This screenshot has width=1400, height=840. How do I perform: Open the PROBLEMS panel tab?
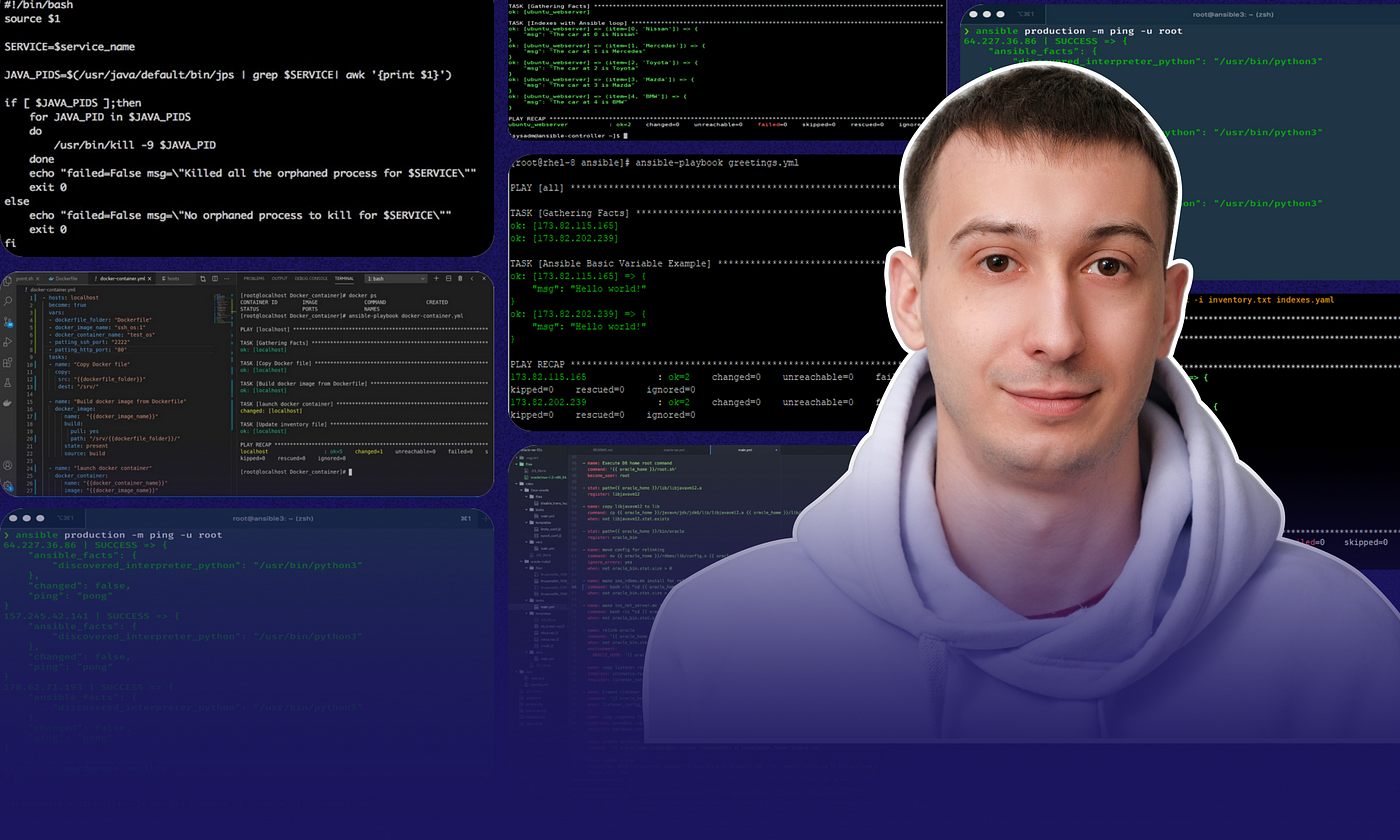254,278
